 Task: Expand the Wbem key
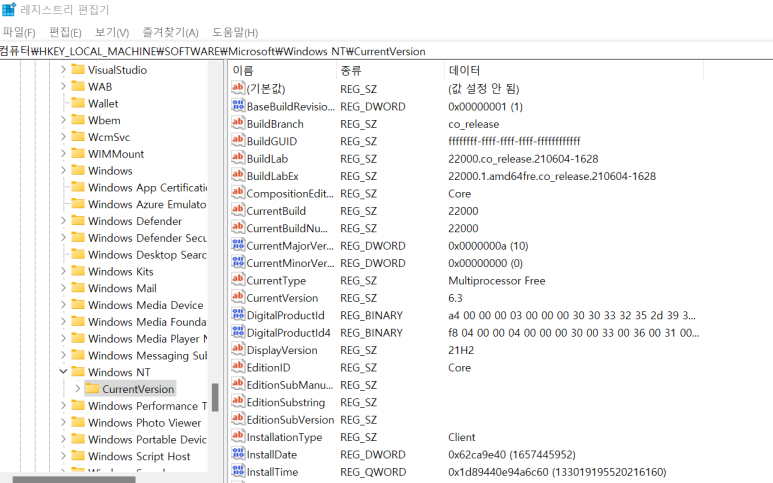click(63, 120)
